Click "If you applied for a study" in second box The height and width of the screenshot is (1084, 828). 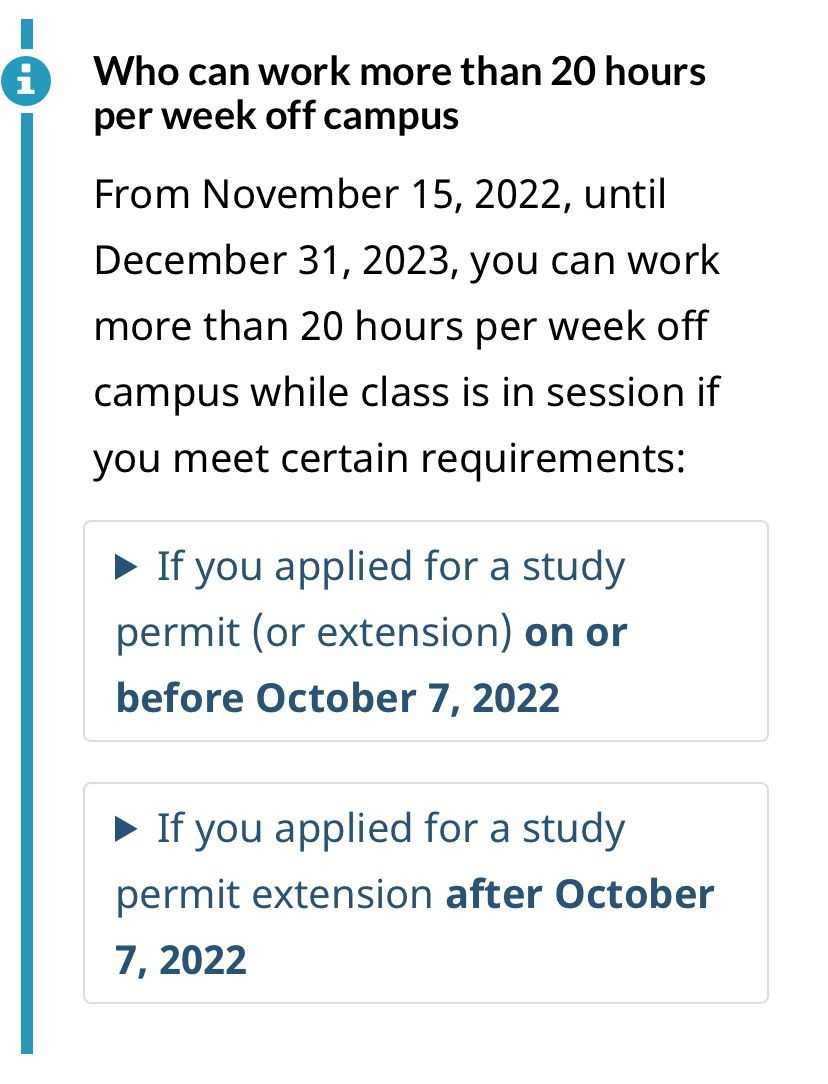click(x=391, y=830)
